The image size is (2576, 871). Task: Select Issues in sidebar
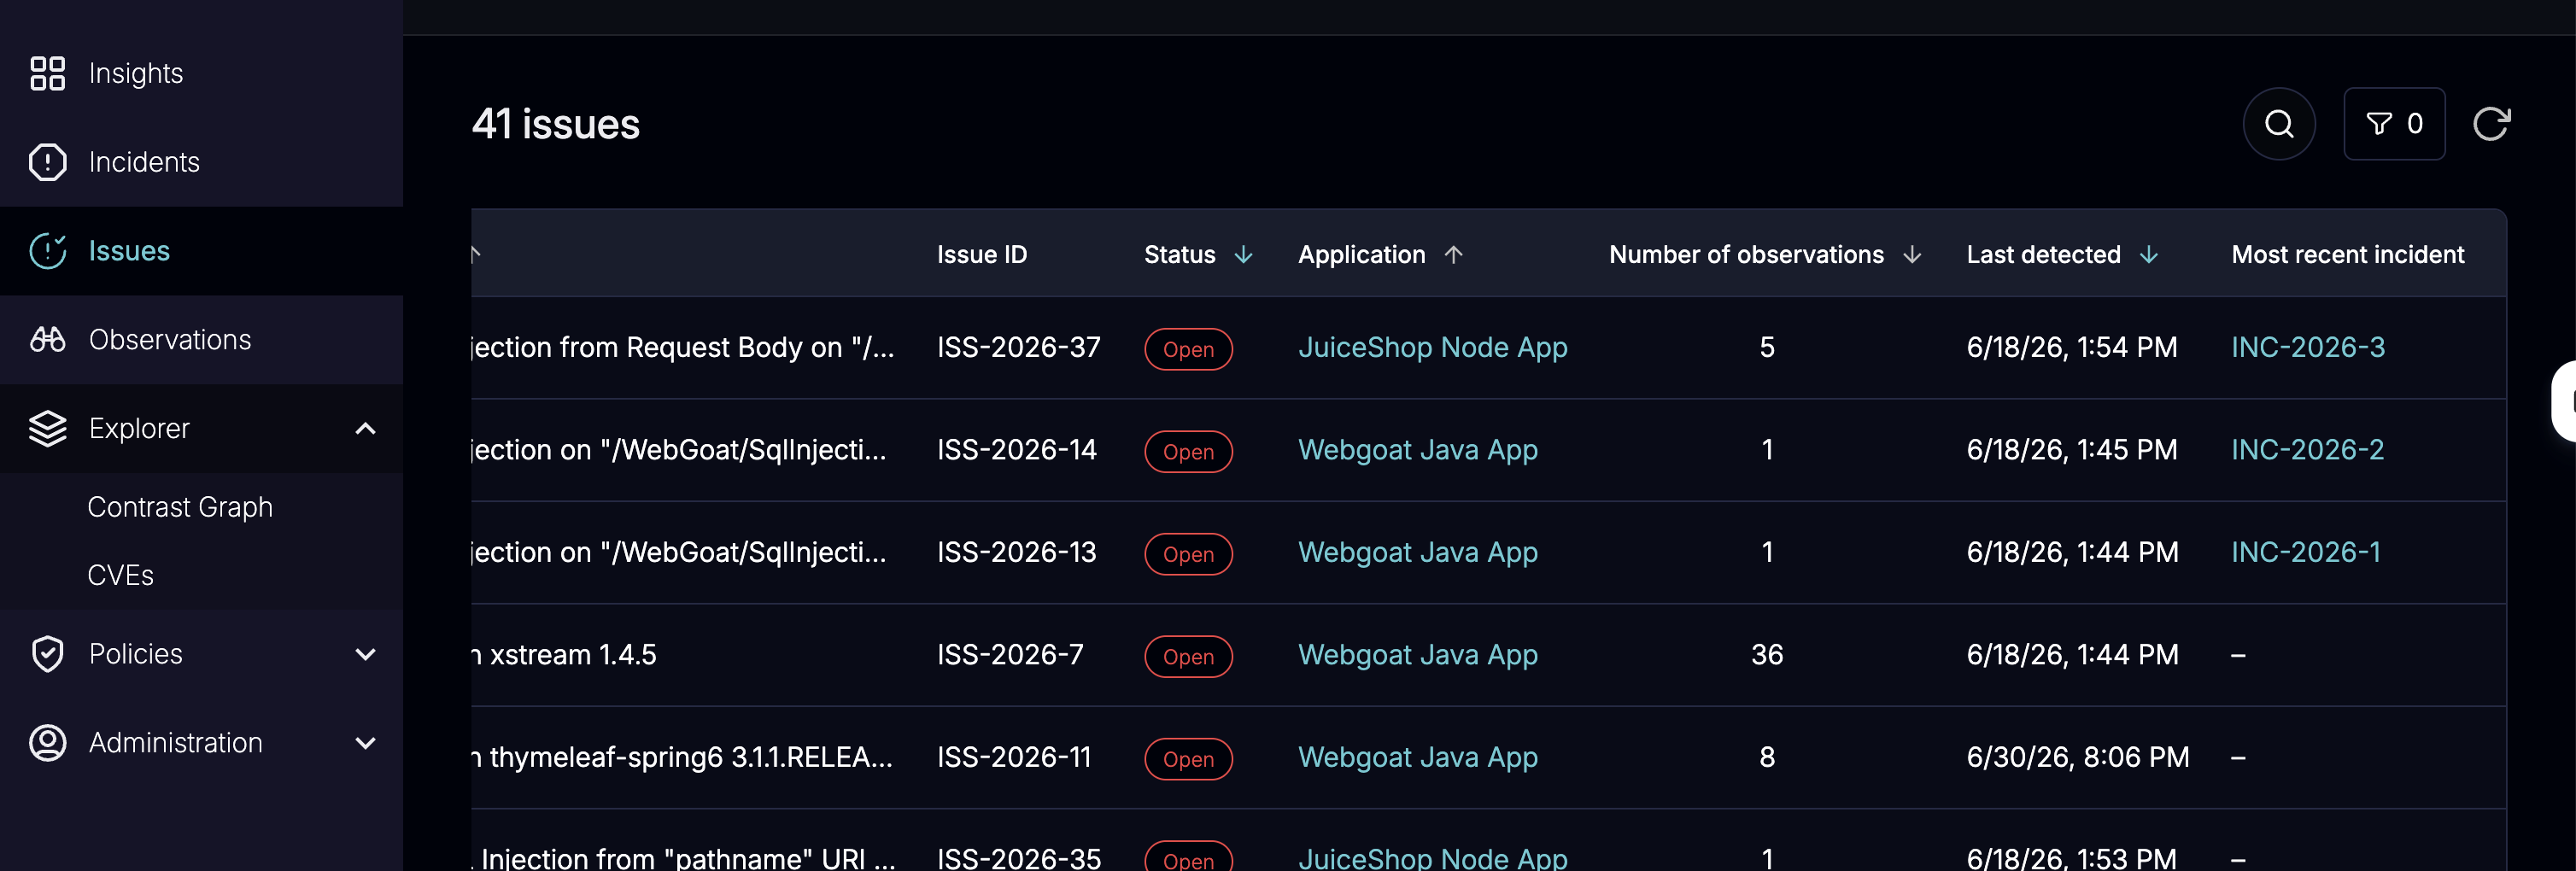pos(129,251)
